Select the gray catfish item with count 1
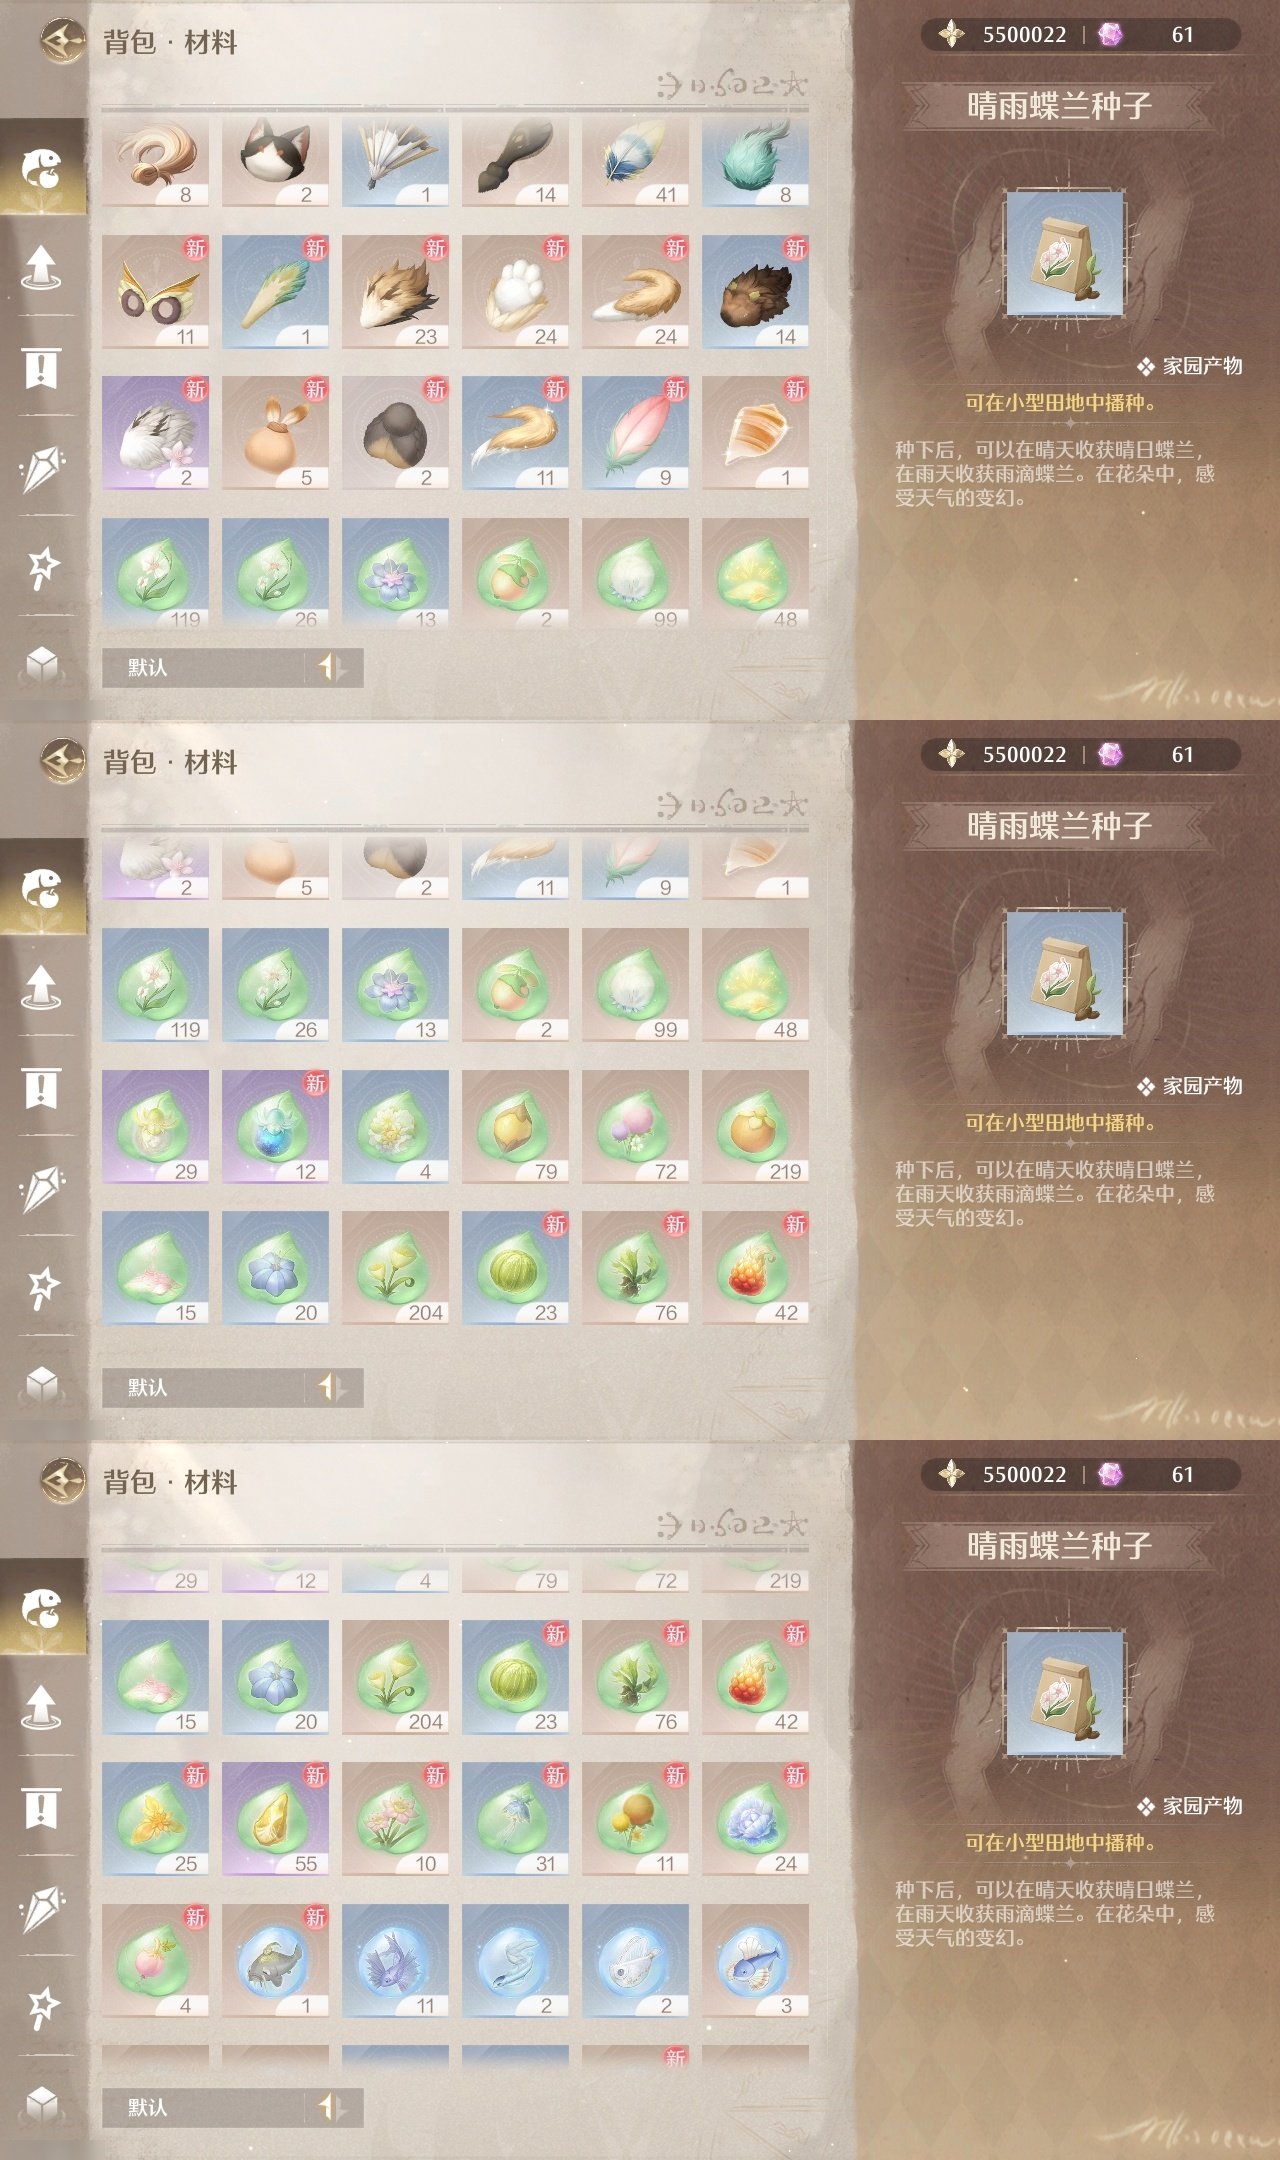 pos(275,1961)
